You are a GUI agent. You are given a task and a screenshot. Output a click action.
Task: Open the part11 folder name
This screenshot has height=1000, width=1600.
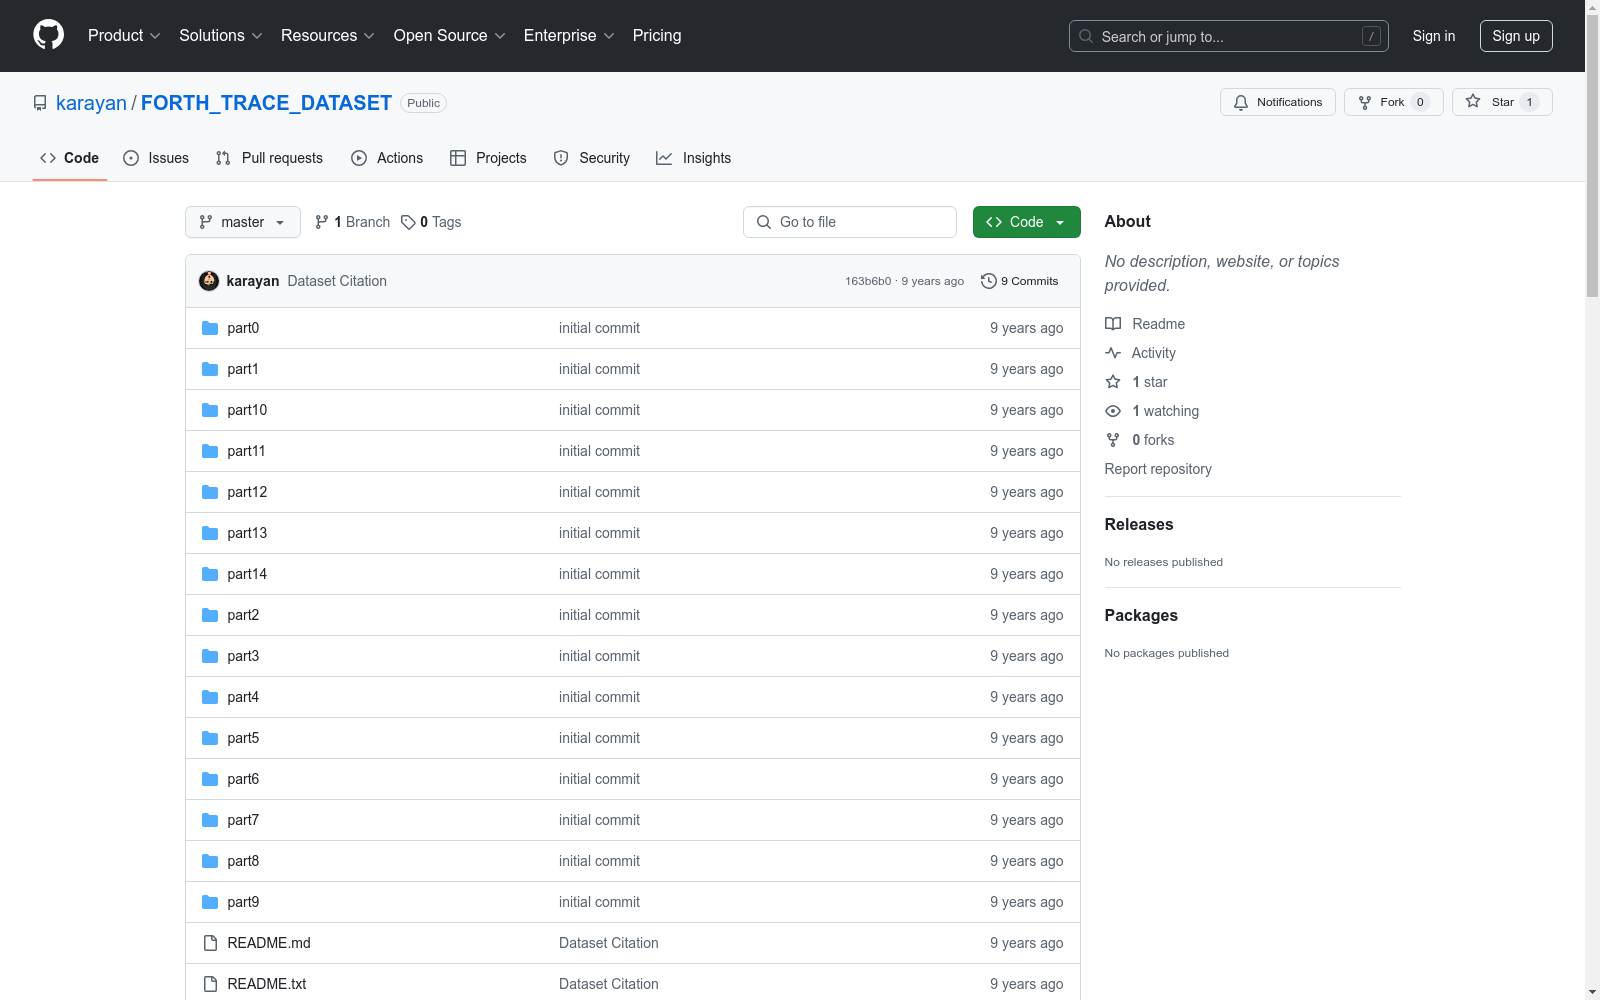246,451
